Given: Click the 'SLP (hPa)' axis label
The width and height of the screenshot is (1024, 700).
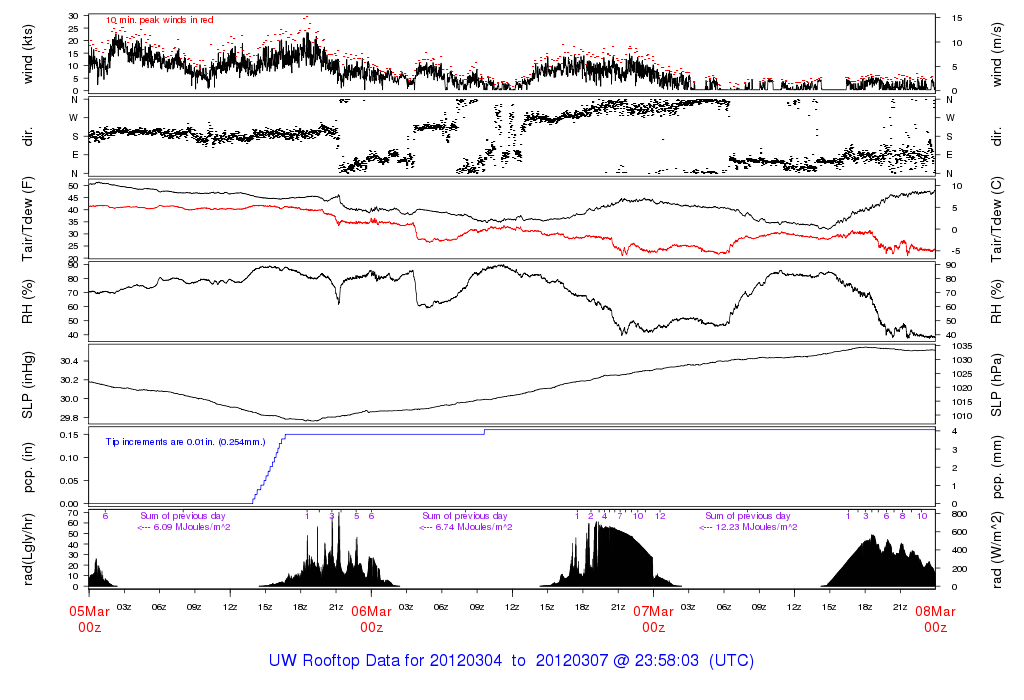Looking at the screenshot, I should [997, 385].
